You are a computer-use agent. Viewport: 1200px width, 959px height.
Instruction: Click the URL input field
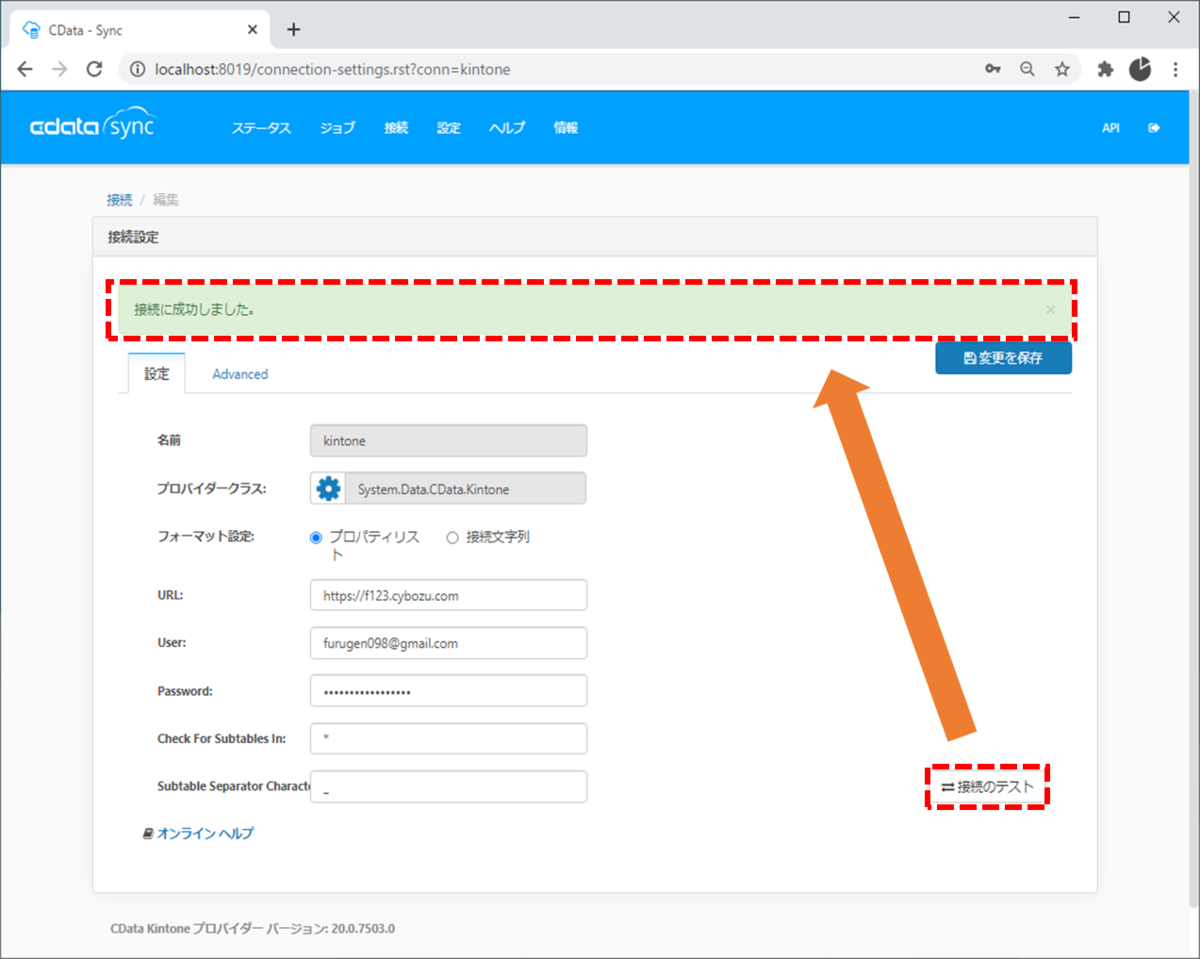448,595
